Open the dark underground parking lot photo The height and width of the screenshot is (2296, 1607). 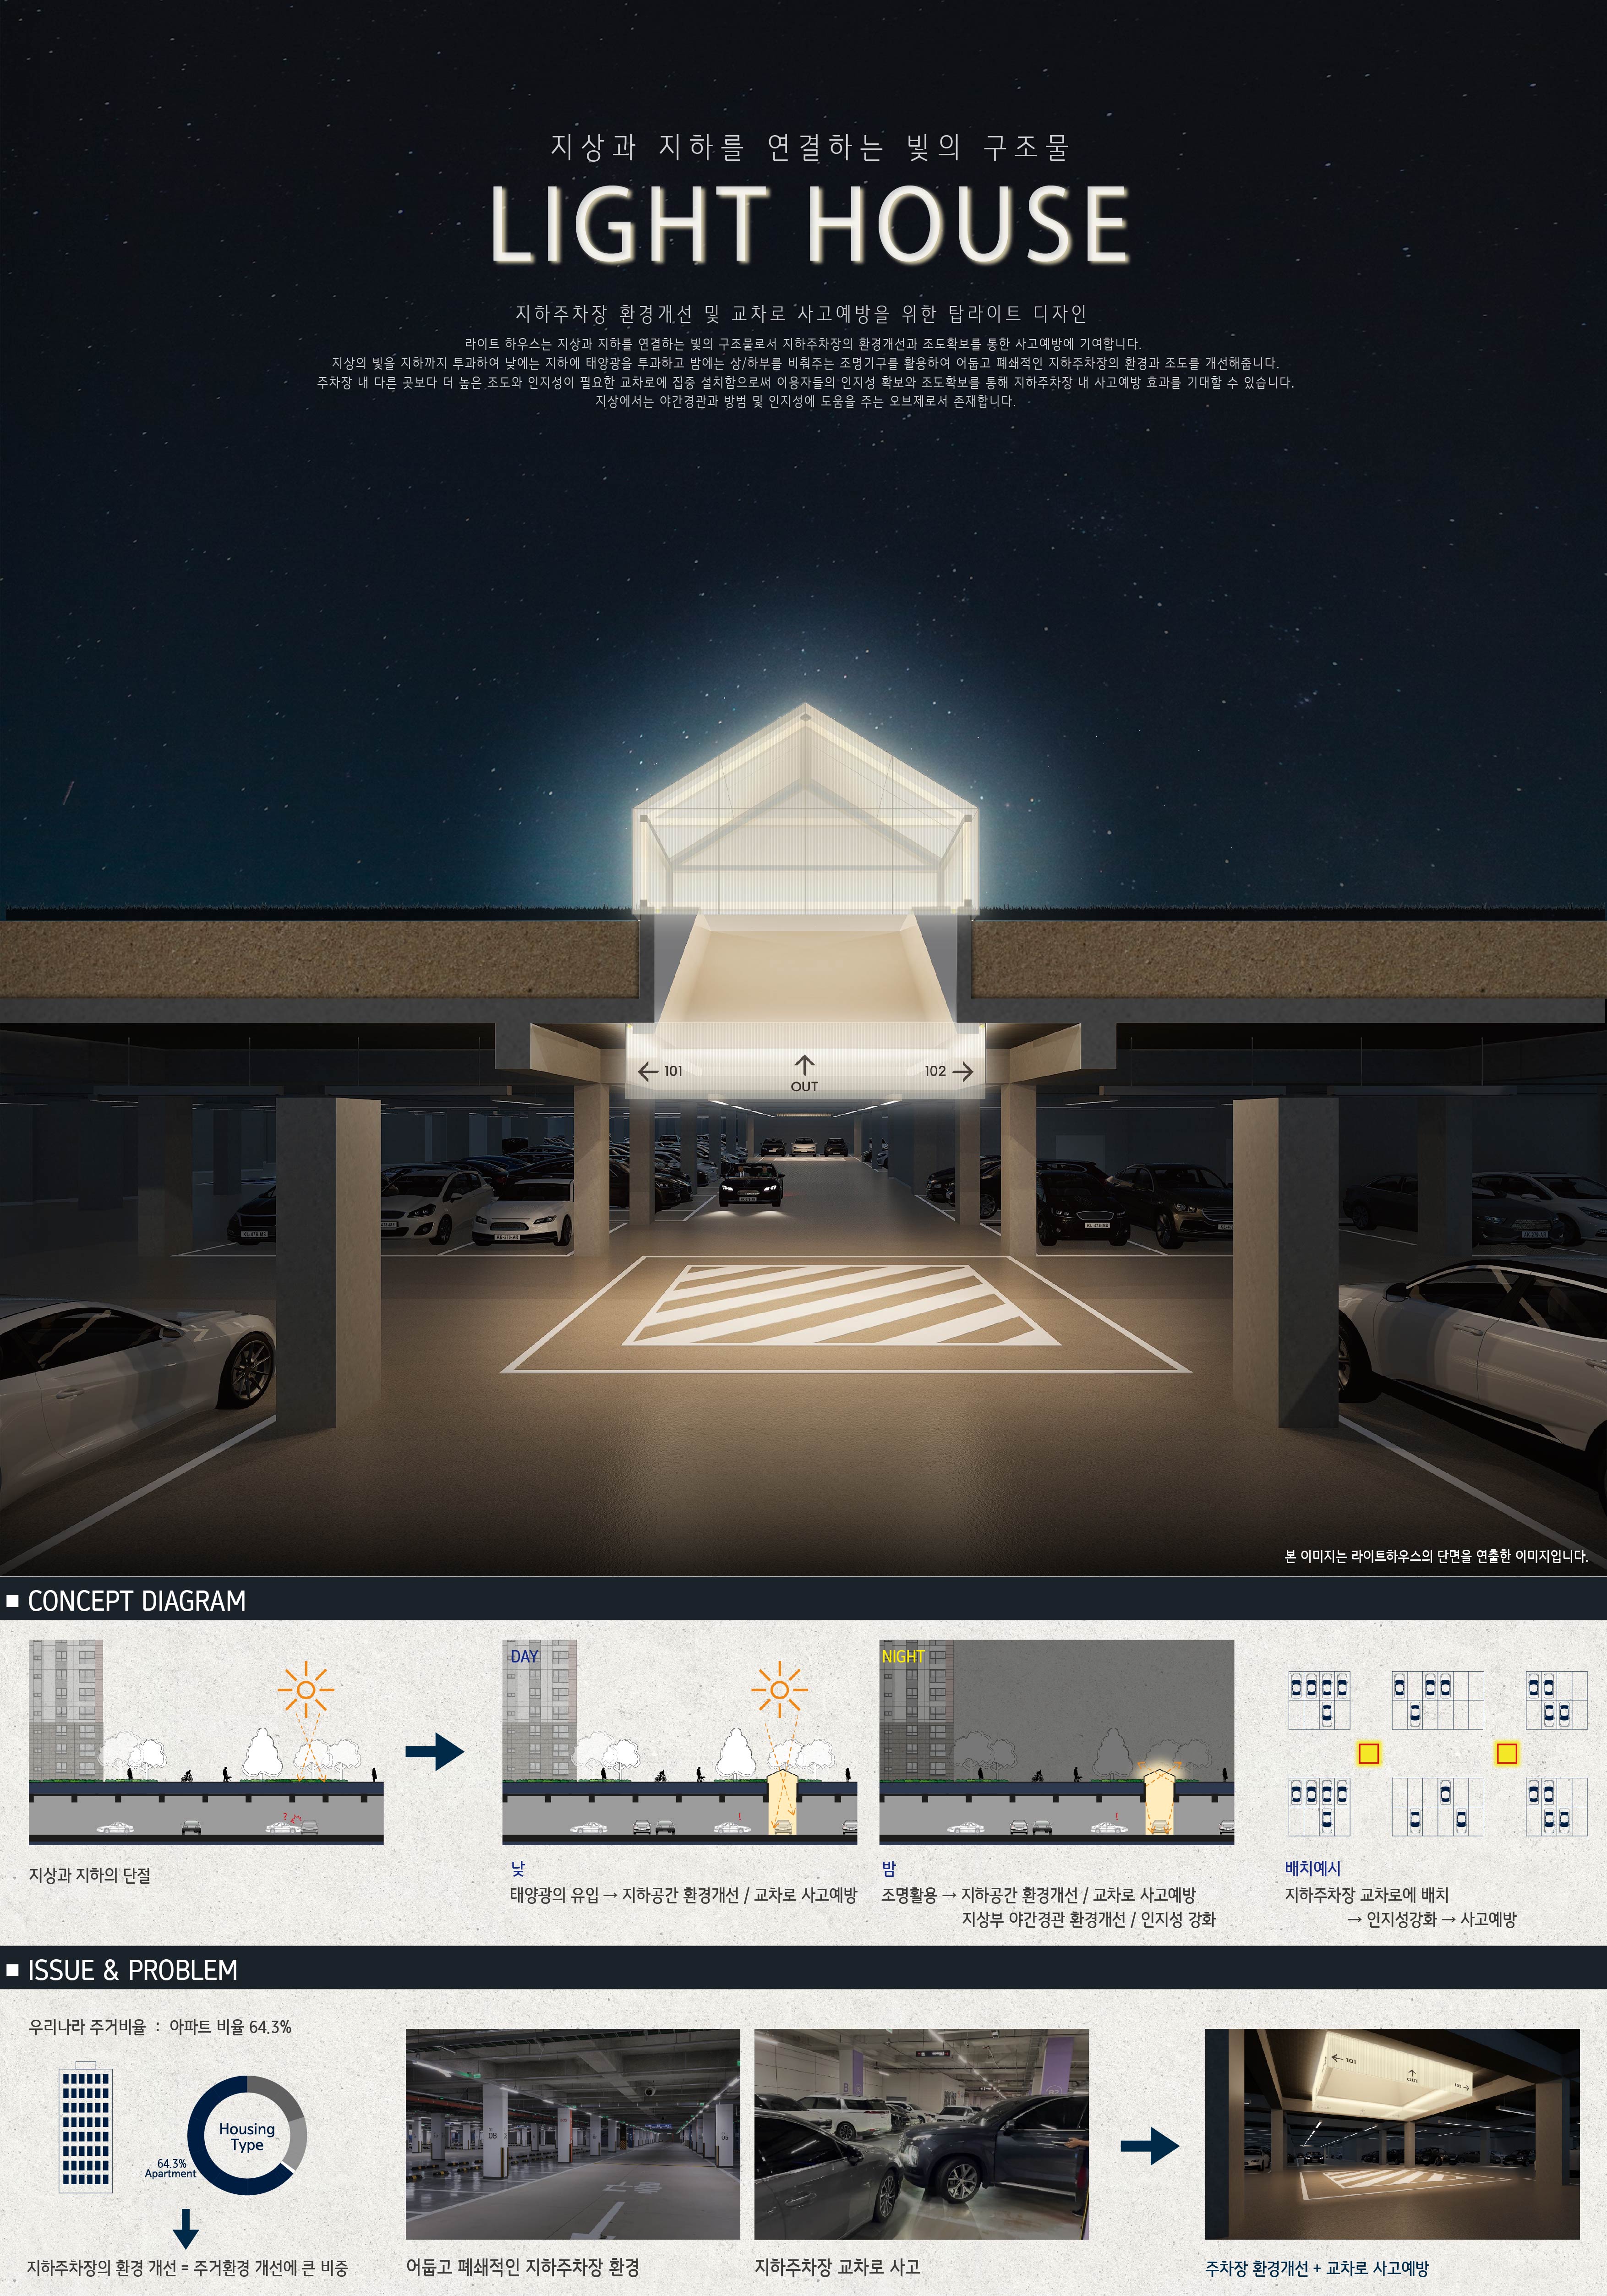click(x=573, y=2134)
